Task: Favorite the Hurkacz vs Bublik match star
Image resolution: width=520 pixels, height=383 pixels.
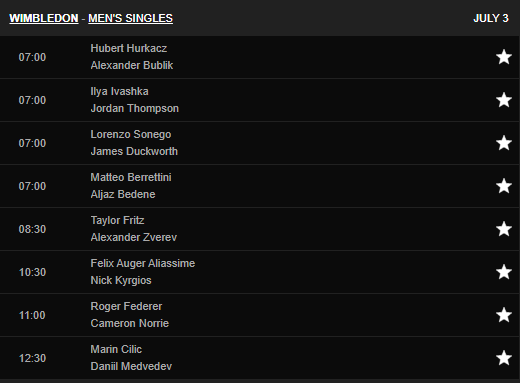Action: tap(504, 57)
